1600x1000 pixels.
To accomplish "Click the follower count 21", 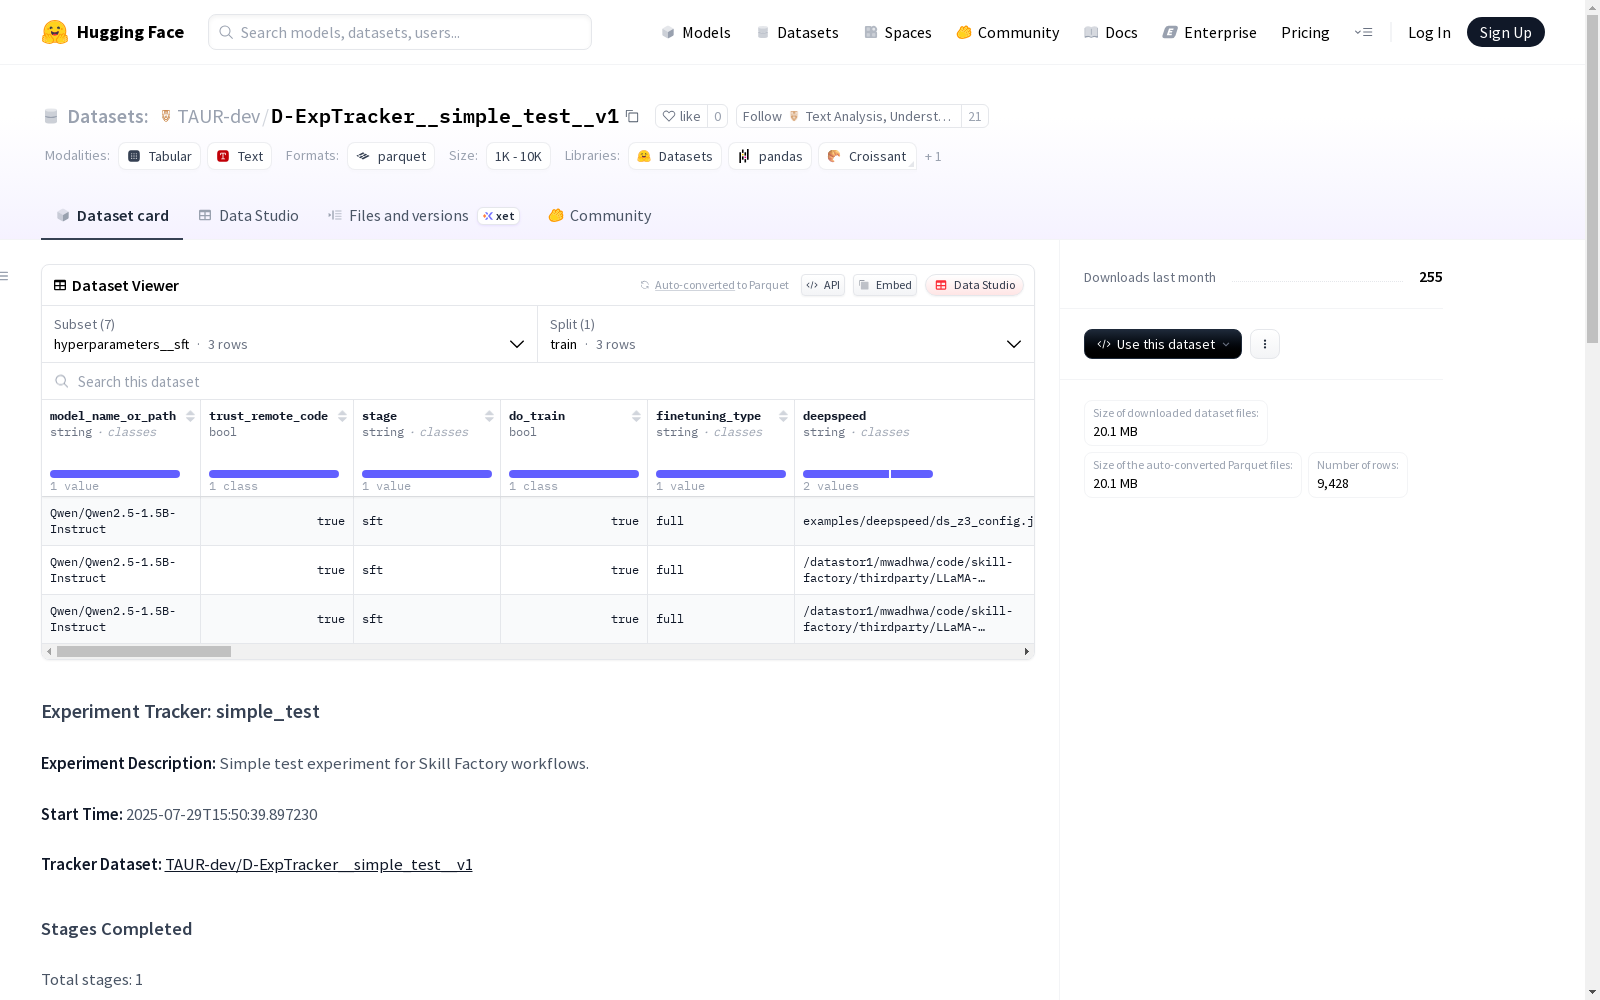I will point(975,116).
